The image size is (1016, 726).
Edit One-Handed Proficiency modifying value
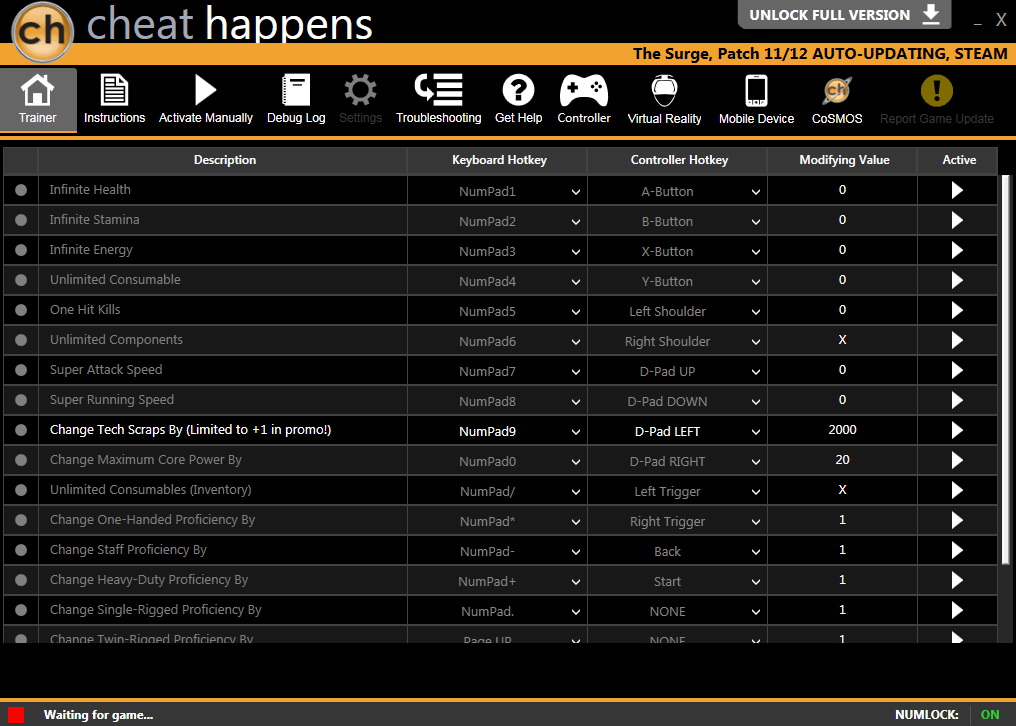point(842,520)
